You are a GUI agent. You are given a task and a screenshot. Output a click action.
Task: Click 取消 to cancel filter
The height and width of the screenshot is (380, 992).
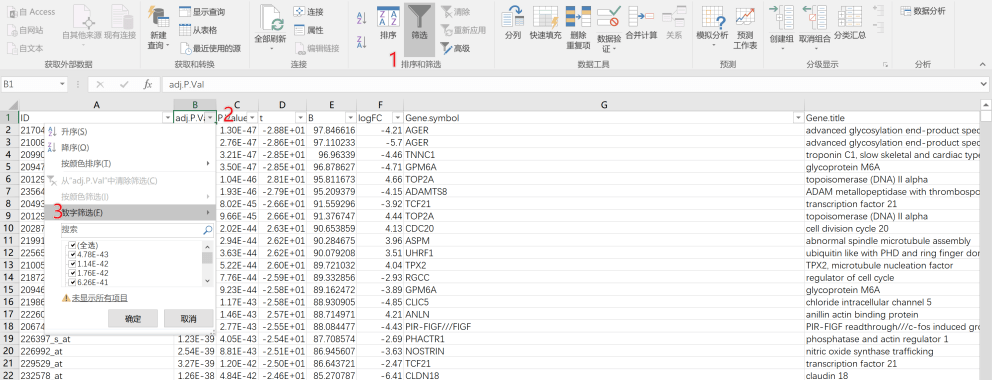tap(189, 318)
